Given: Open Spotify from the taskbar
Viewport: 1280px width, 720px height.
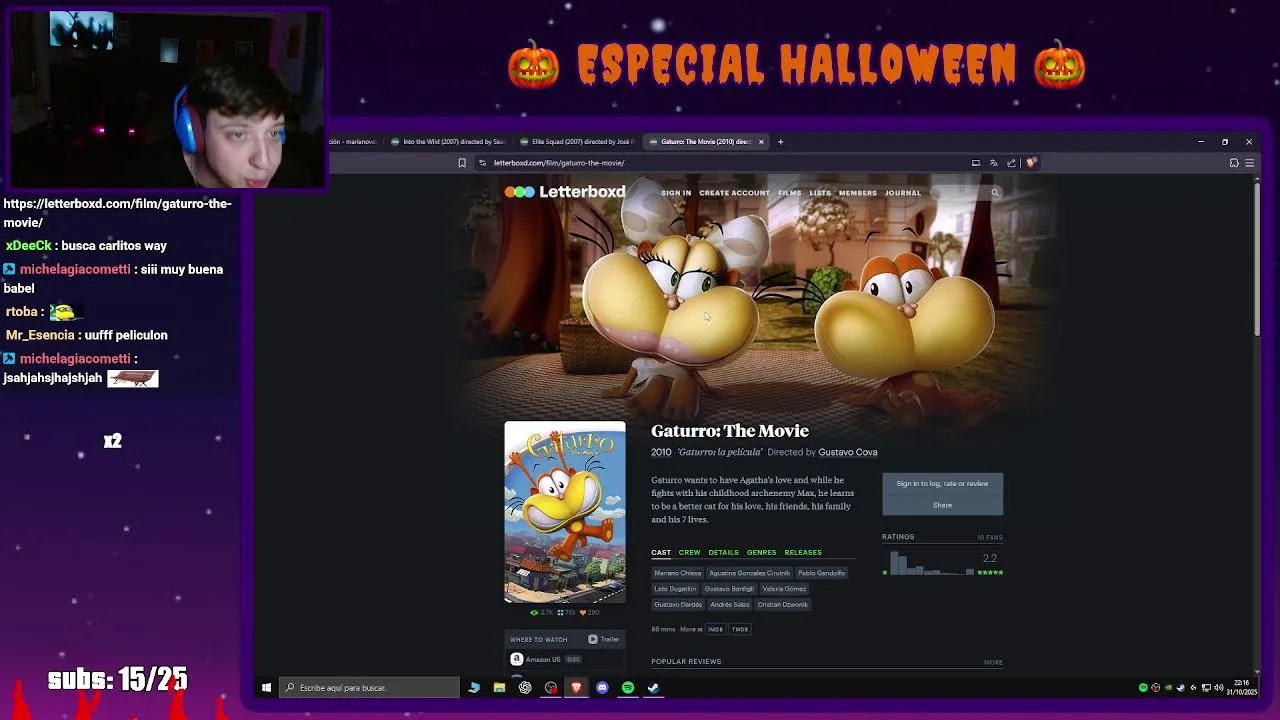Looking at the screenshot, I should (x=628, y=688).
